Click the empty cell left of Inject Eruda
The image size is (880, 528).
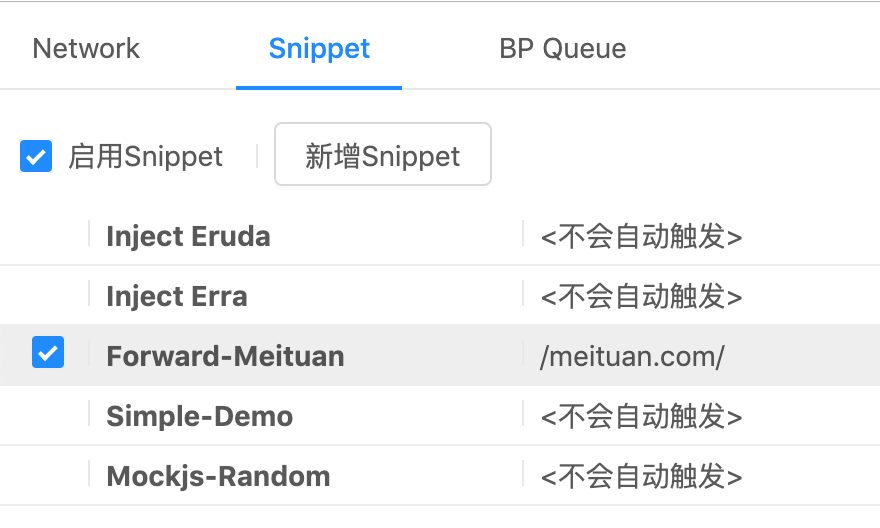pyautogui.click(x=46, y=237)
